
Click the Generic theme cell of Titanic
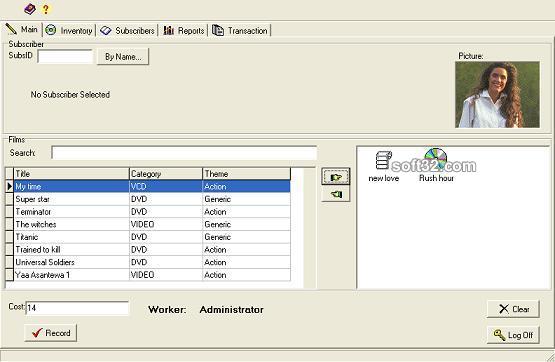tap(247, 237)
